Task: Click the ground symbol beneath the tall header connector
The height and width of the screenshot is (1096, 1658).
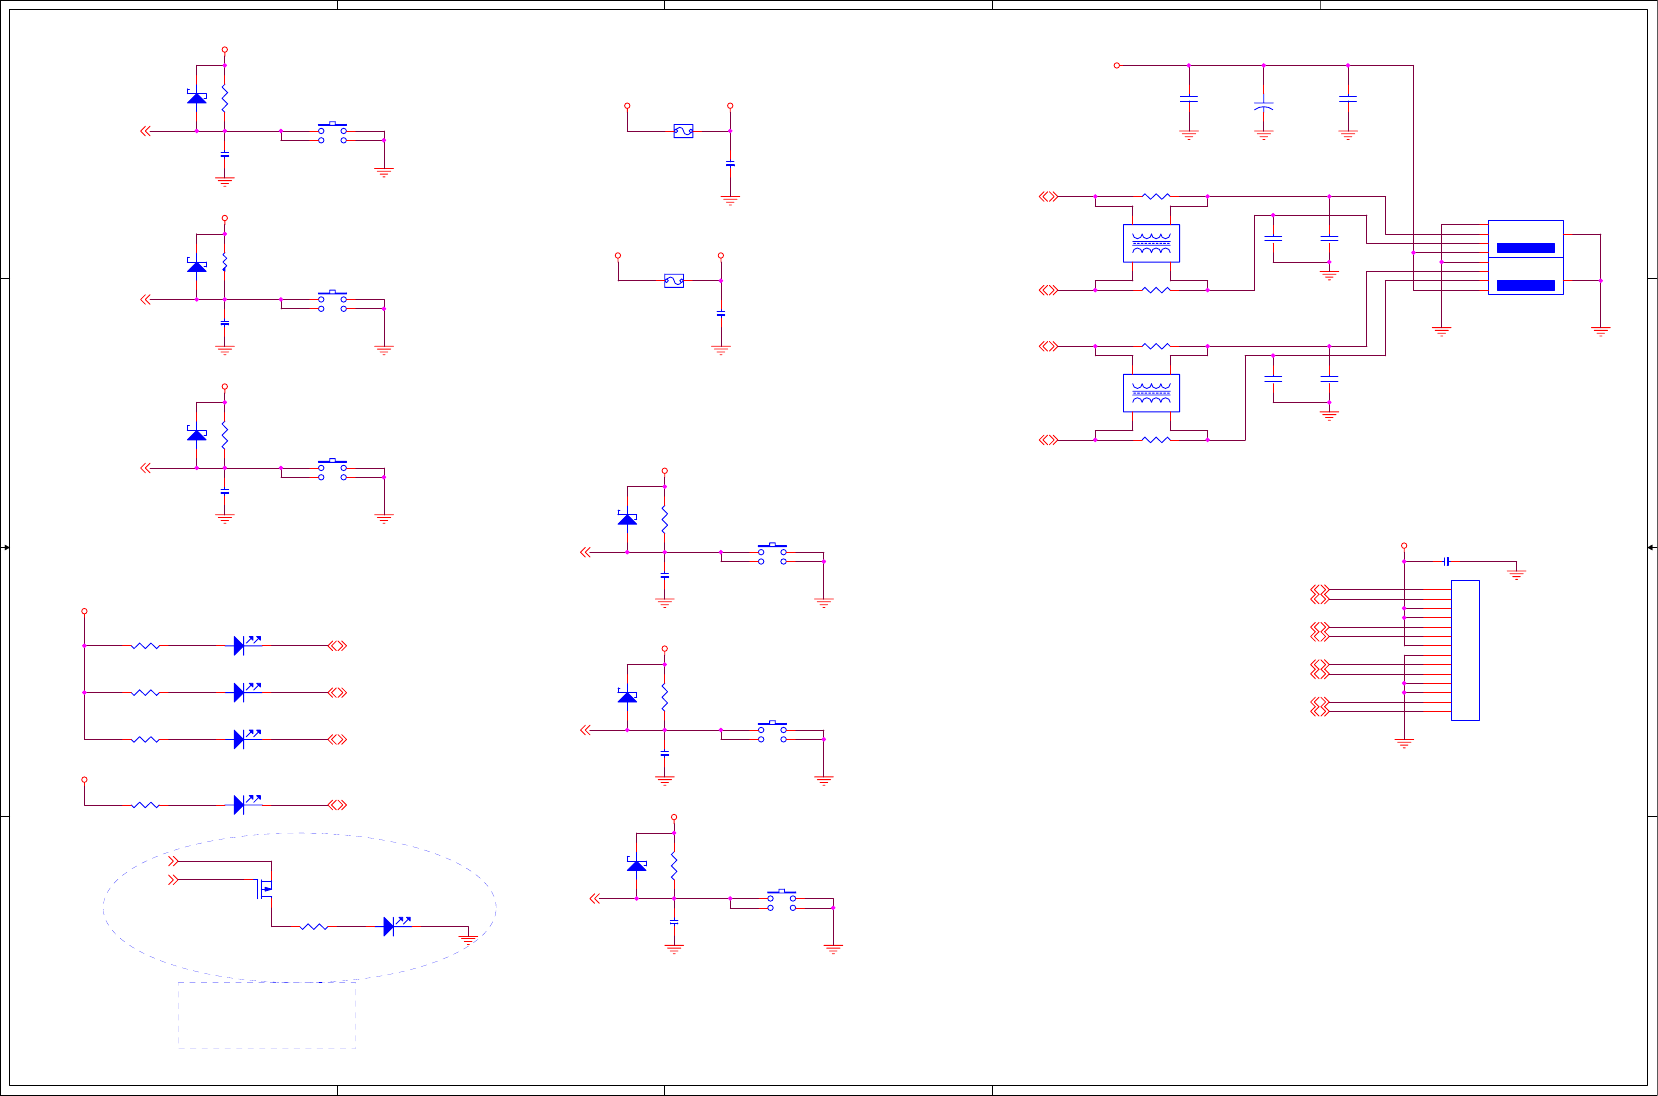Action: point(1404,743)
